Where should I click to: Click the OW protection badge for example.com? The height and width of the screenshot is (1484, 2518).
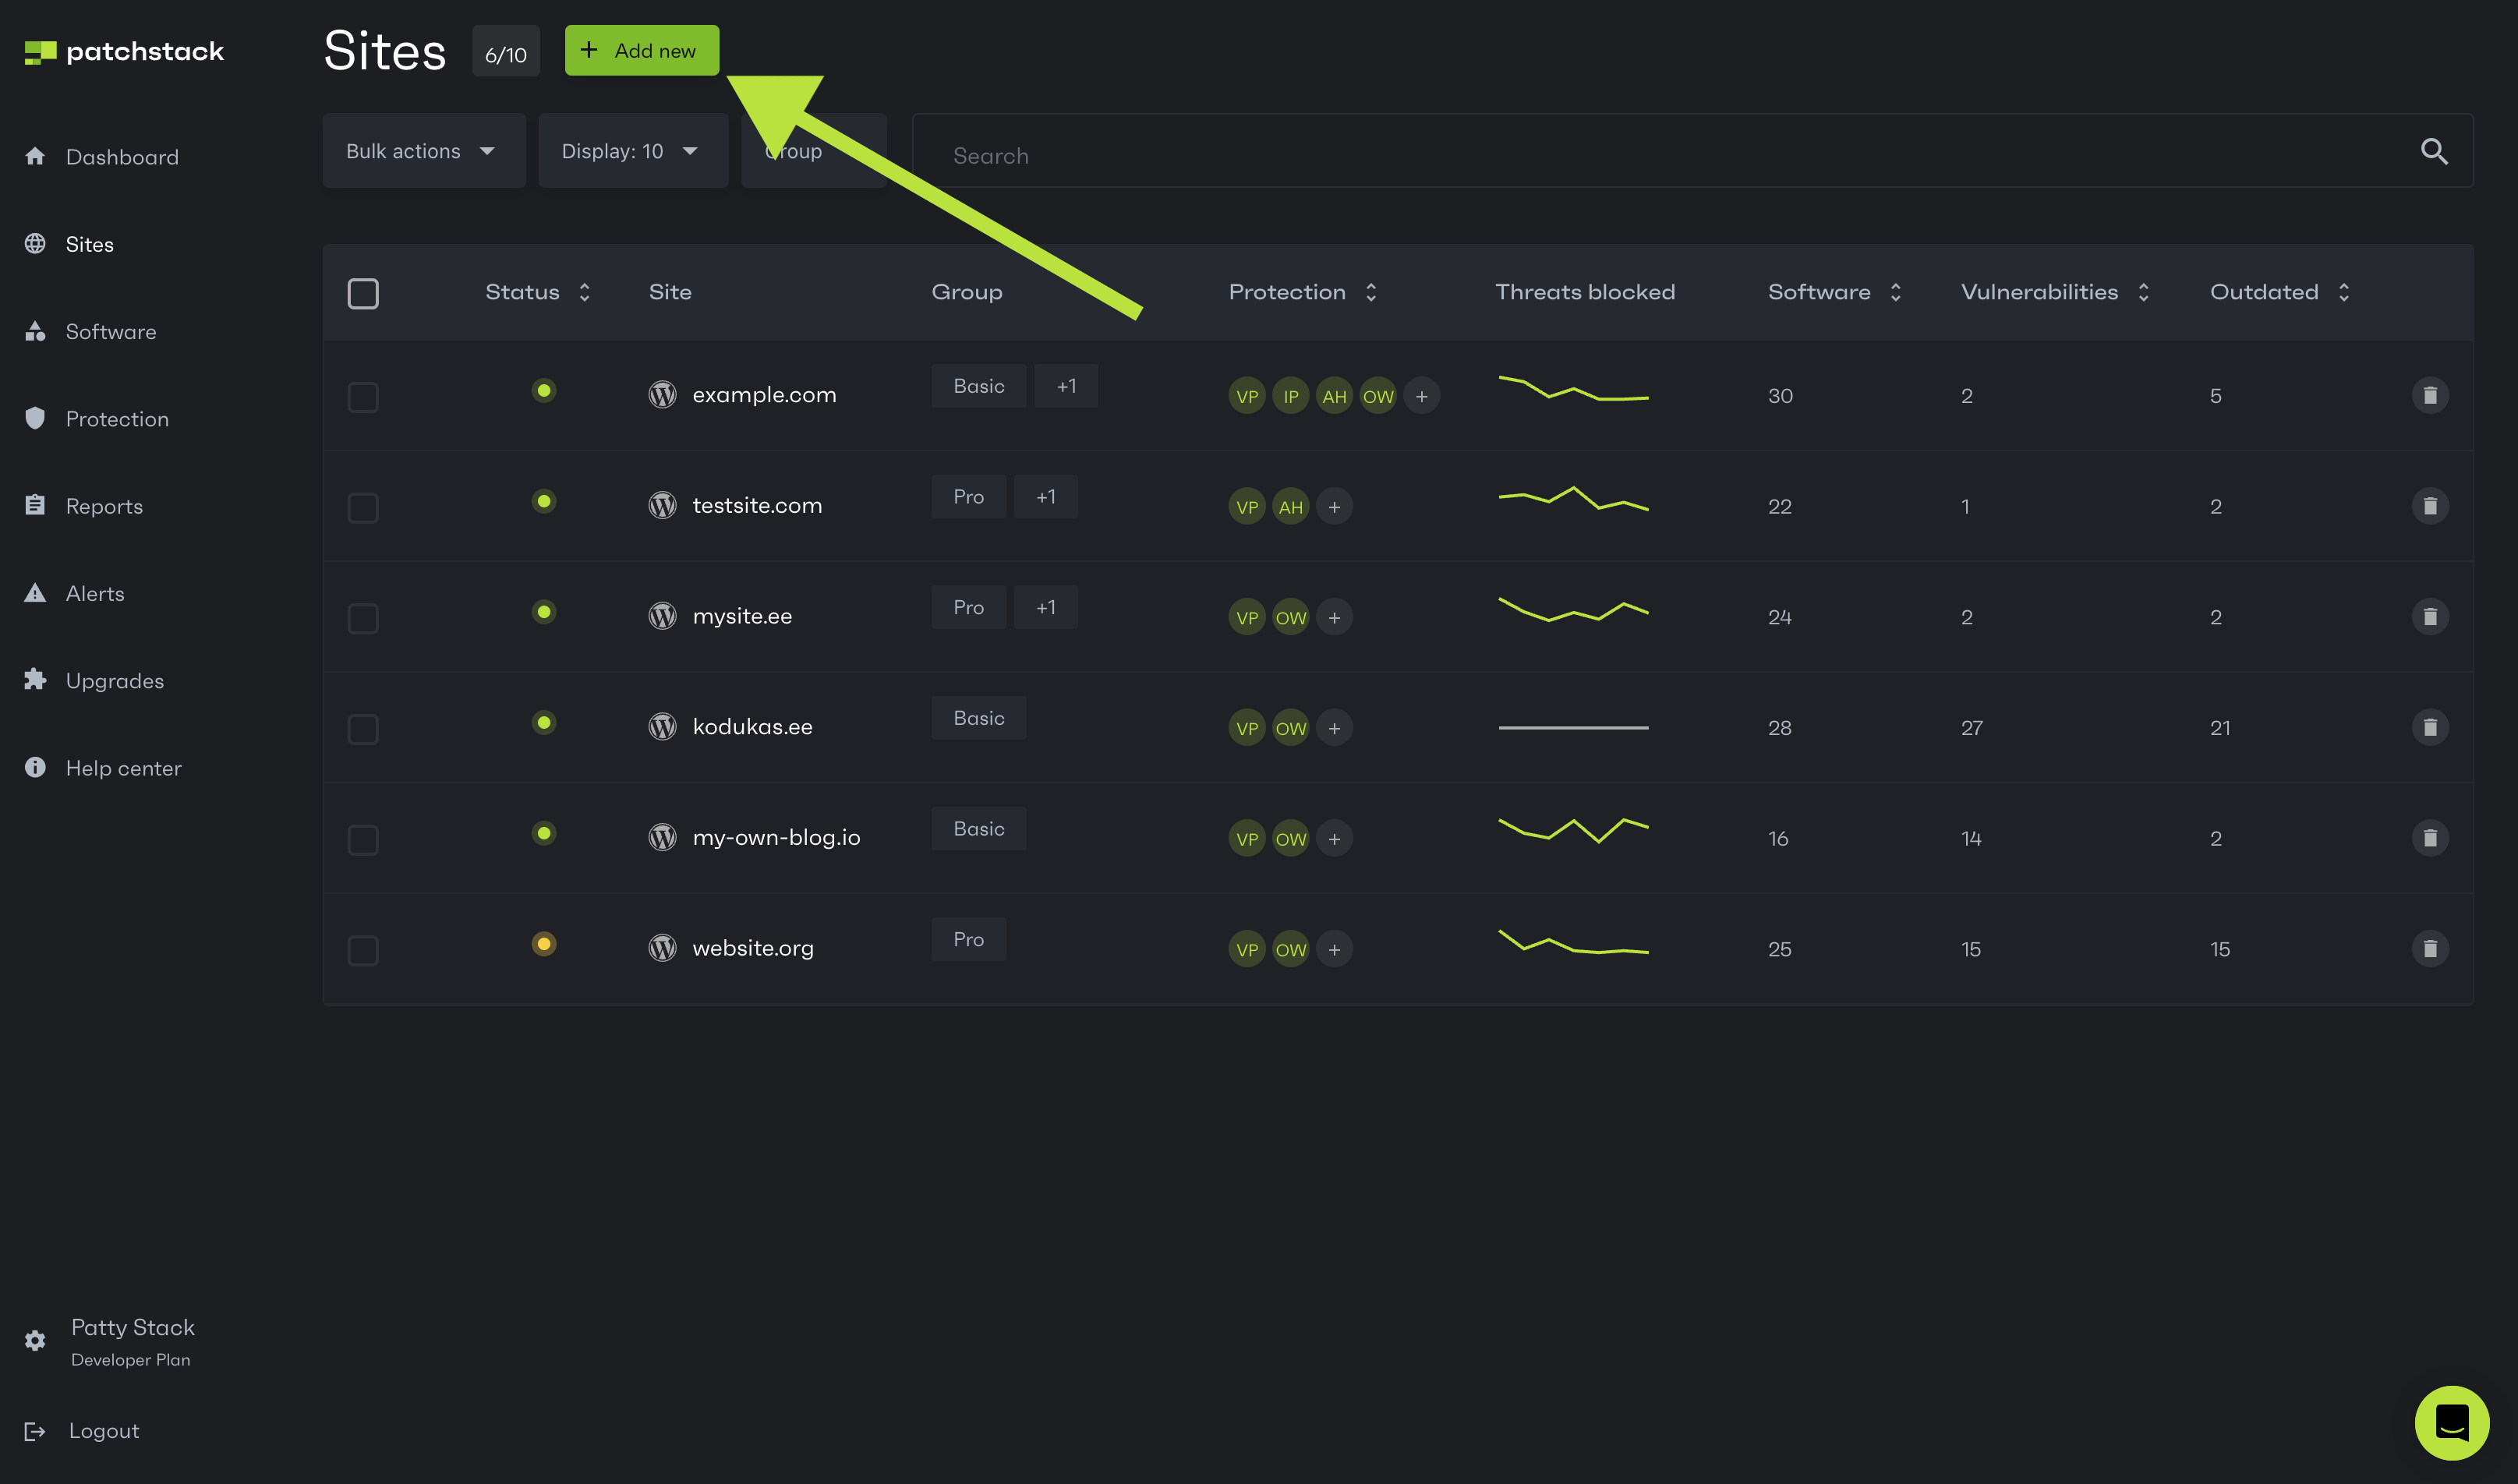pyautogui.click(x=1378, y=396)
